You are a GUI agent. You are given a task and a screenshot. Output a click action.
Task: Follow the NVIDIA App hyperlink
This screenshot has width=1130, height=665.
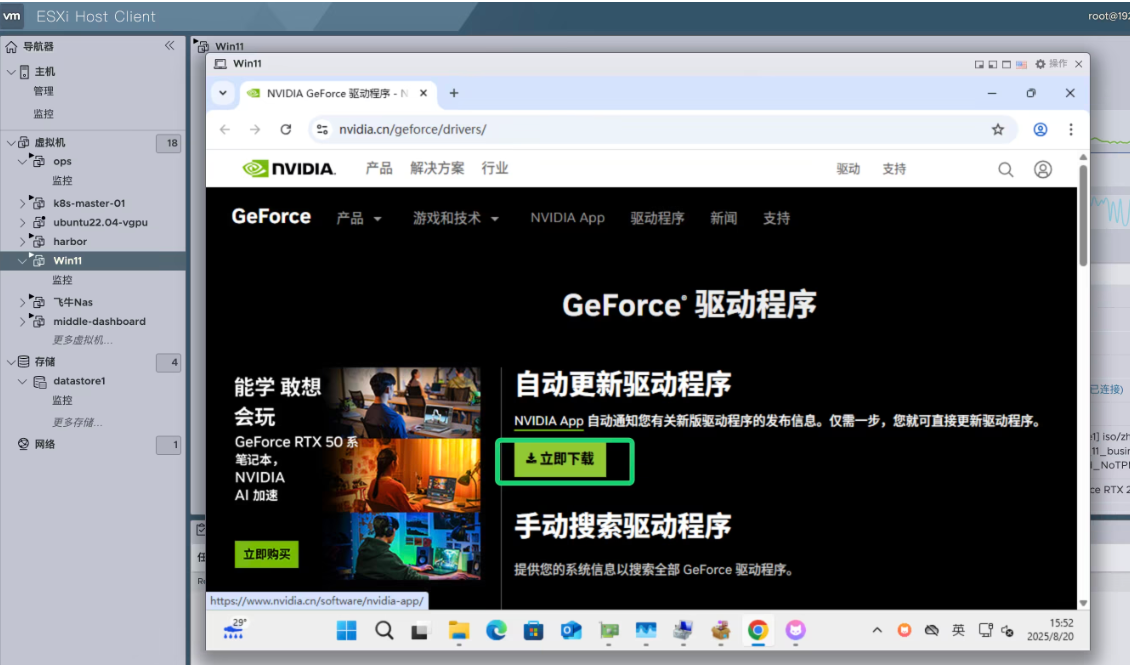(548, 421)
